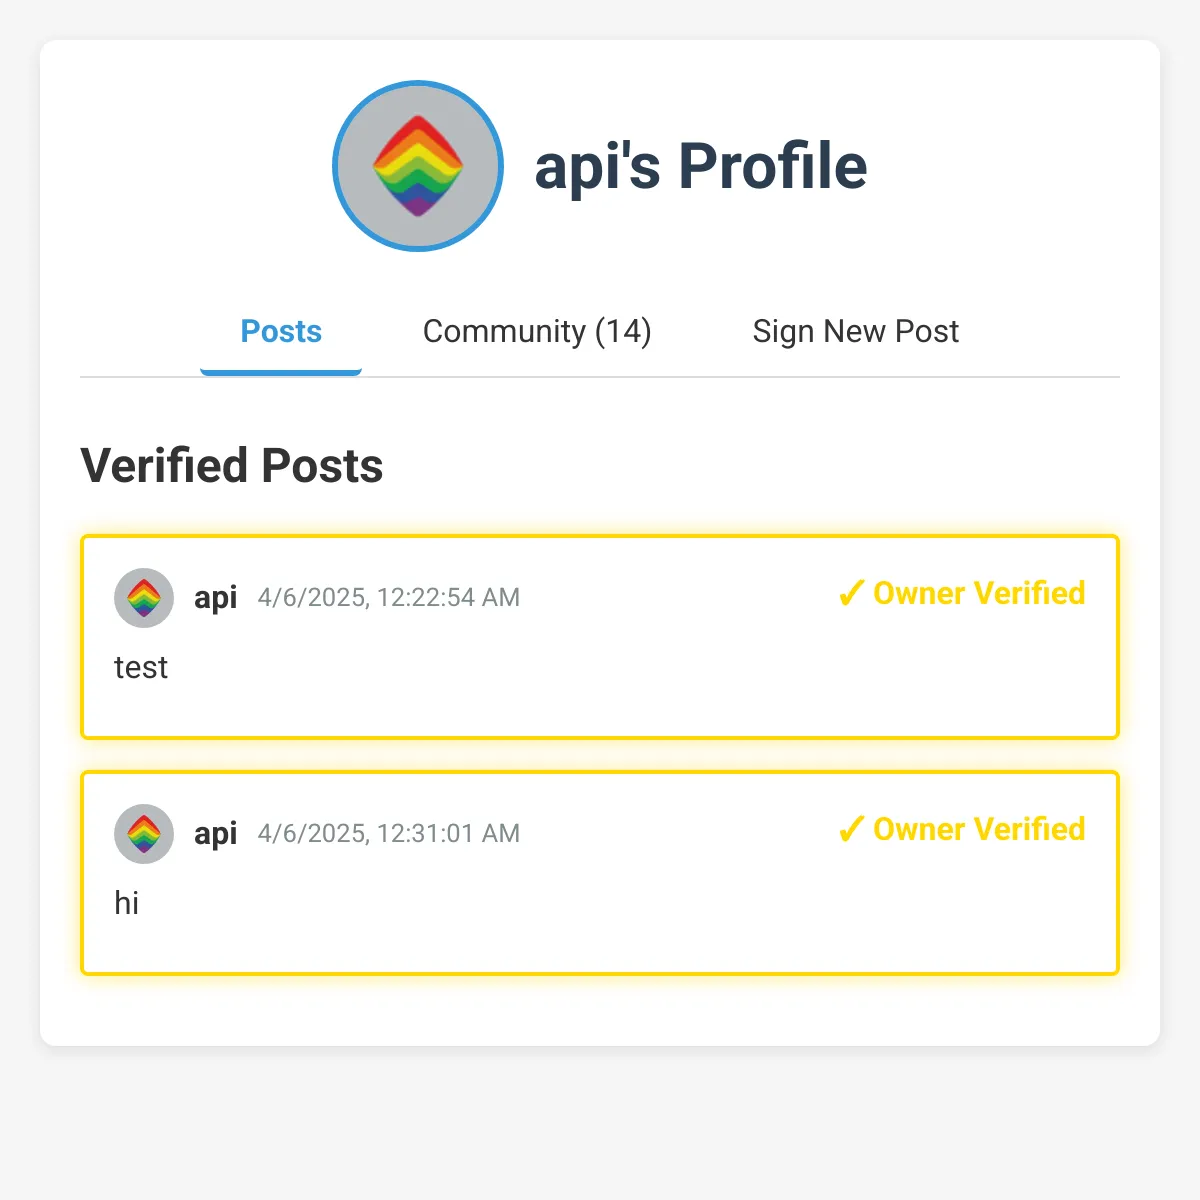Select the first verified post card

click(600, 638)
